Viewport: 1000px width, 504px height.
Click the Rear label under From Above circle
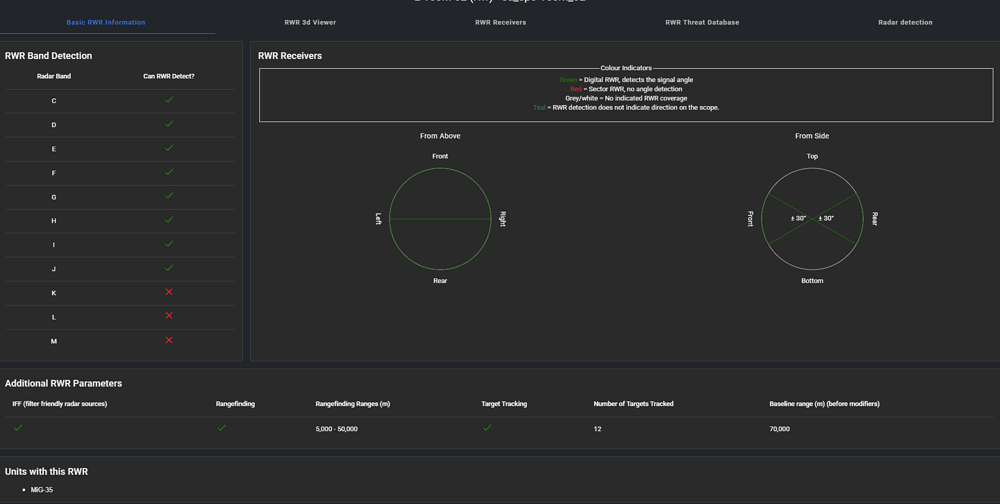click(440, 281)
